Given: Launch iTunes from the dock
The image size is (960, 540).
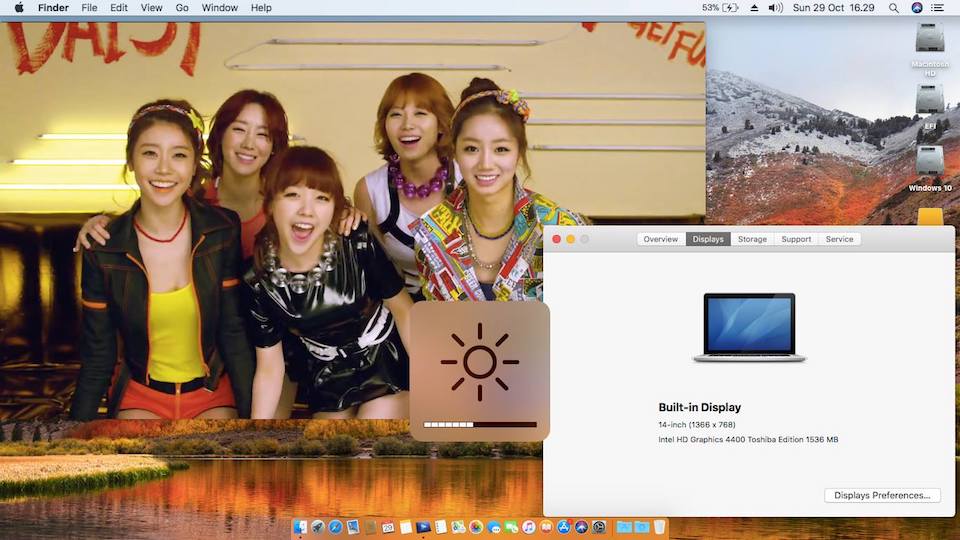Looking at the screenshot, I should pos(528,527).
